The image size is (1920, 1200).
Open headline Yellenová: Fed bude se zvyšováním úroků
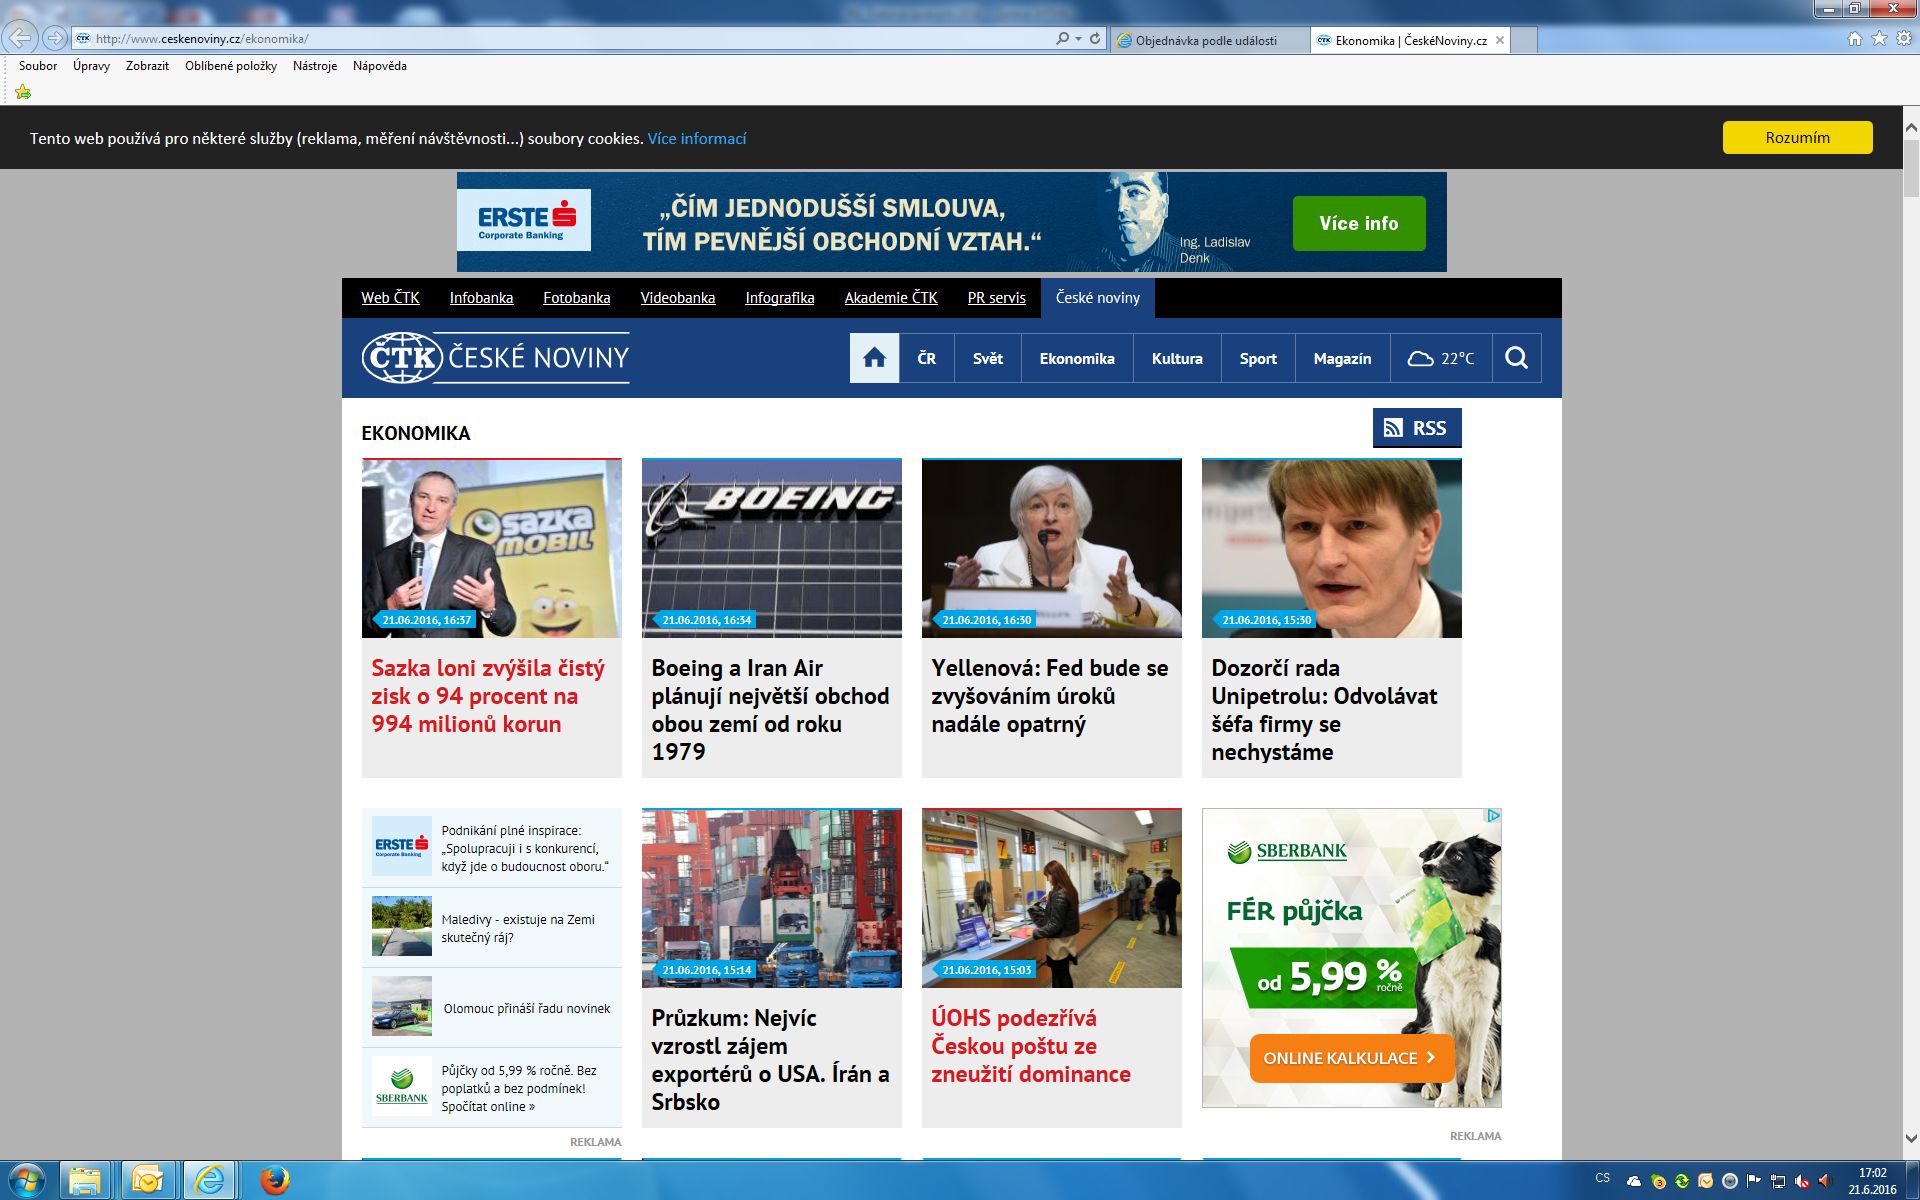pos(1049,696)
